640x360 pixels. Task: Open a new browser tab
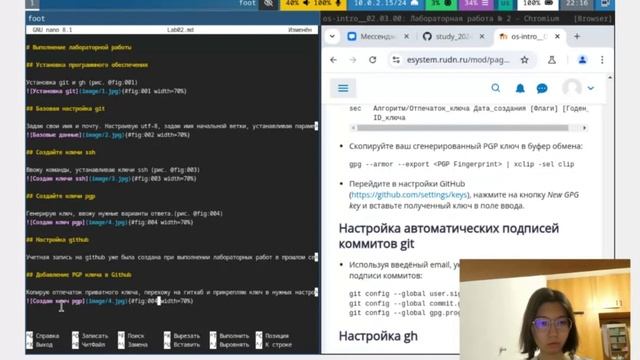577,36
